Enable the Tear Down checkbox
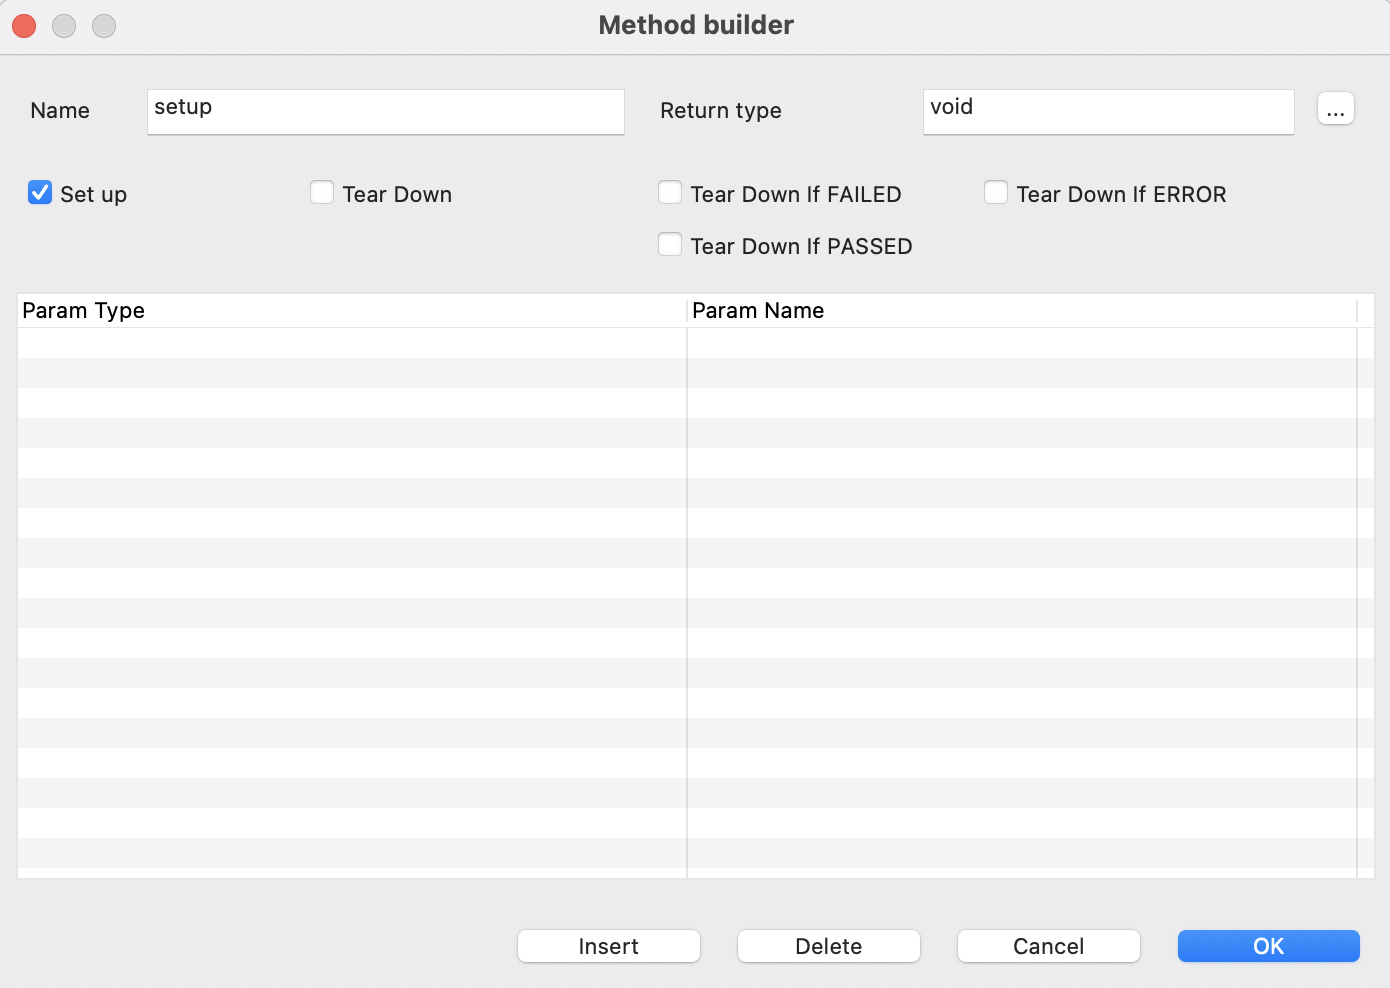This screenshot has height=988, width=1390. tap(321, 192)
